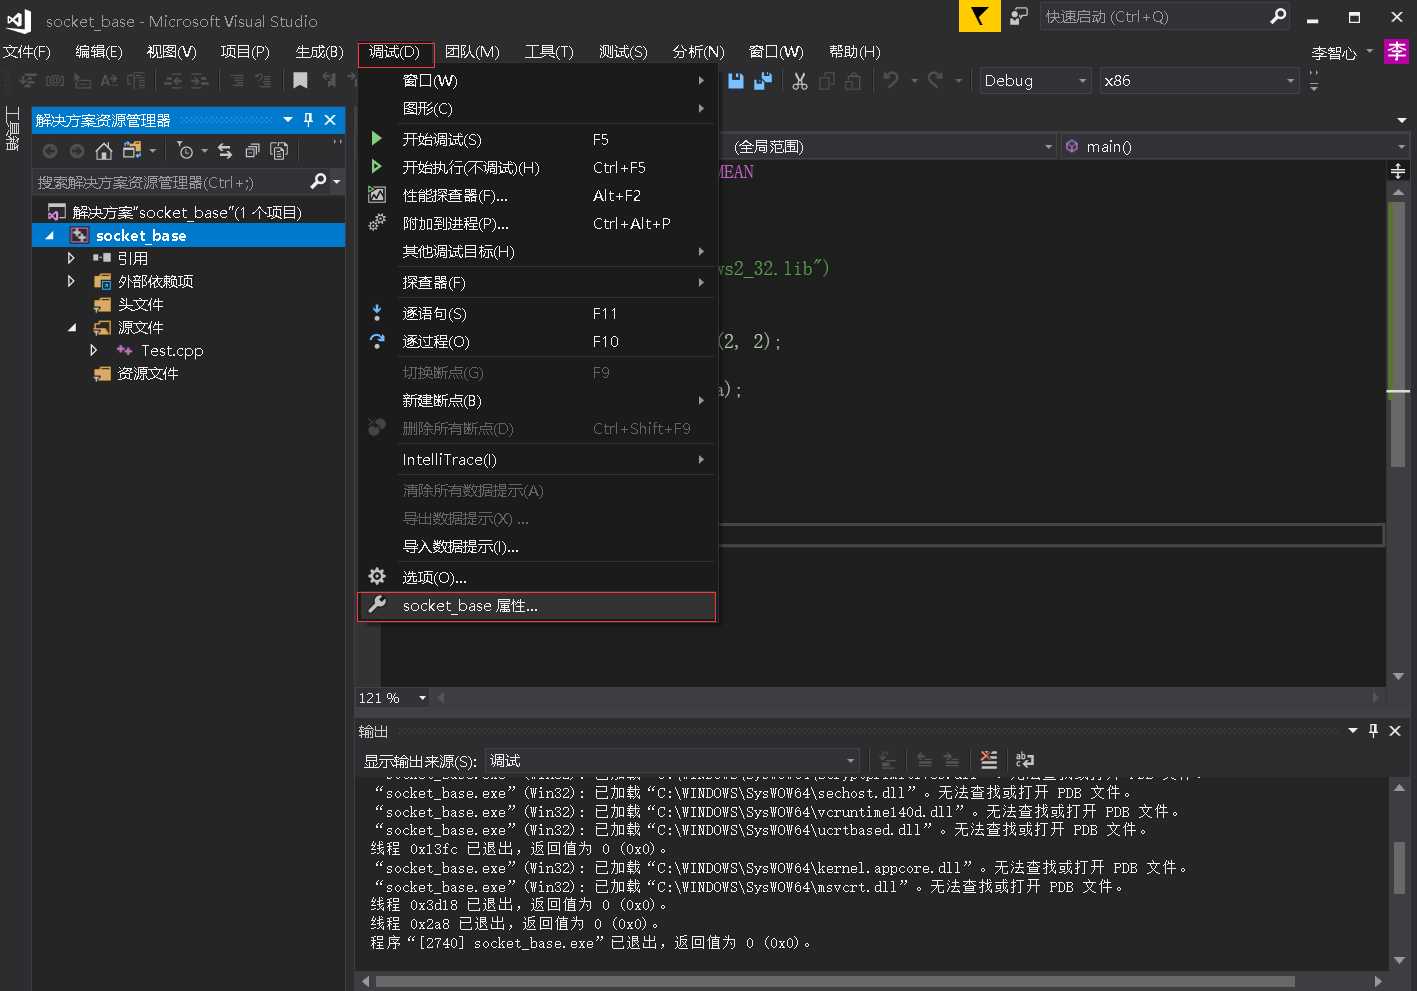The height and width of the screenshot is (991, 1417).
Task: Open 其他调试目标(H) submenu
Action: click(x=537, y=251)
